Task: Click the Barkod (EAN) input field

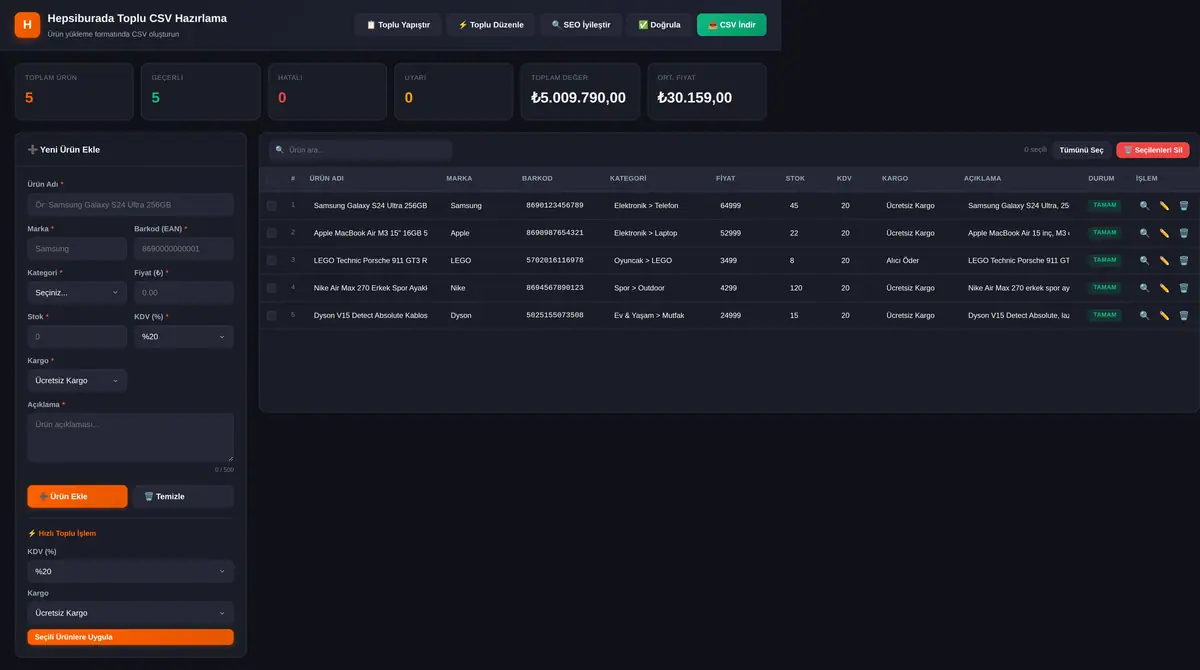Action: [184, 249]
